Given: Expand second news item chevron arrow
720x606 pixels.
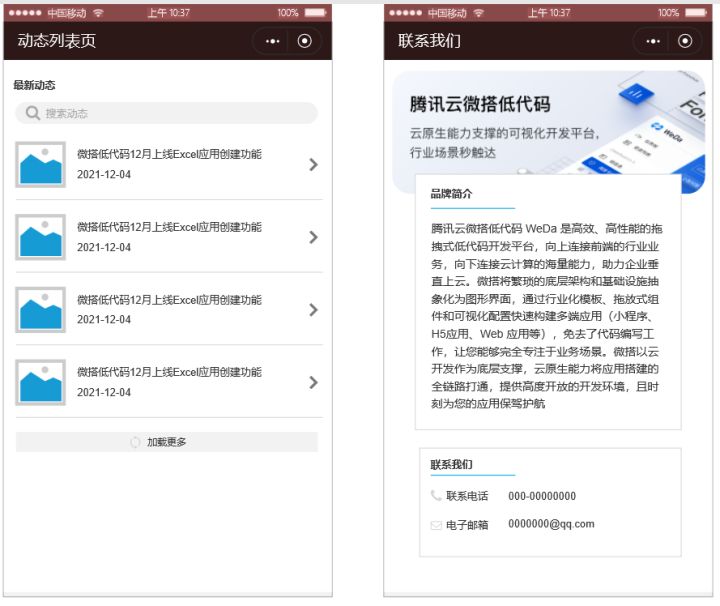Looking at the screenshot, I should tap(314, 237).
